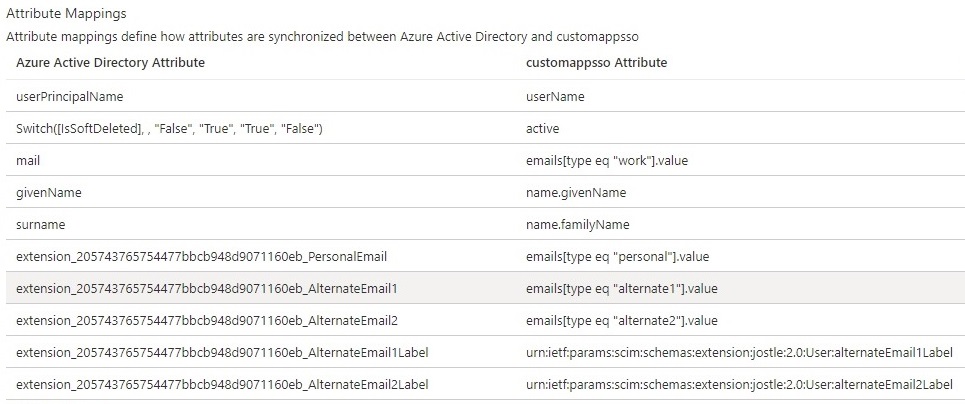The width and height of the screenshot is (965, 404).
Task: Select the active customappsso attribute
Action: pyautogui.click(x=542, y=129)
